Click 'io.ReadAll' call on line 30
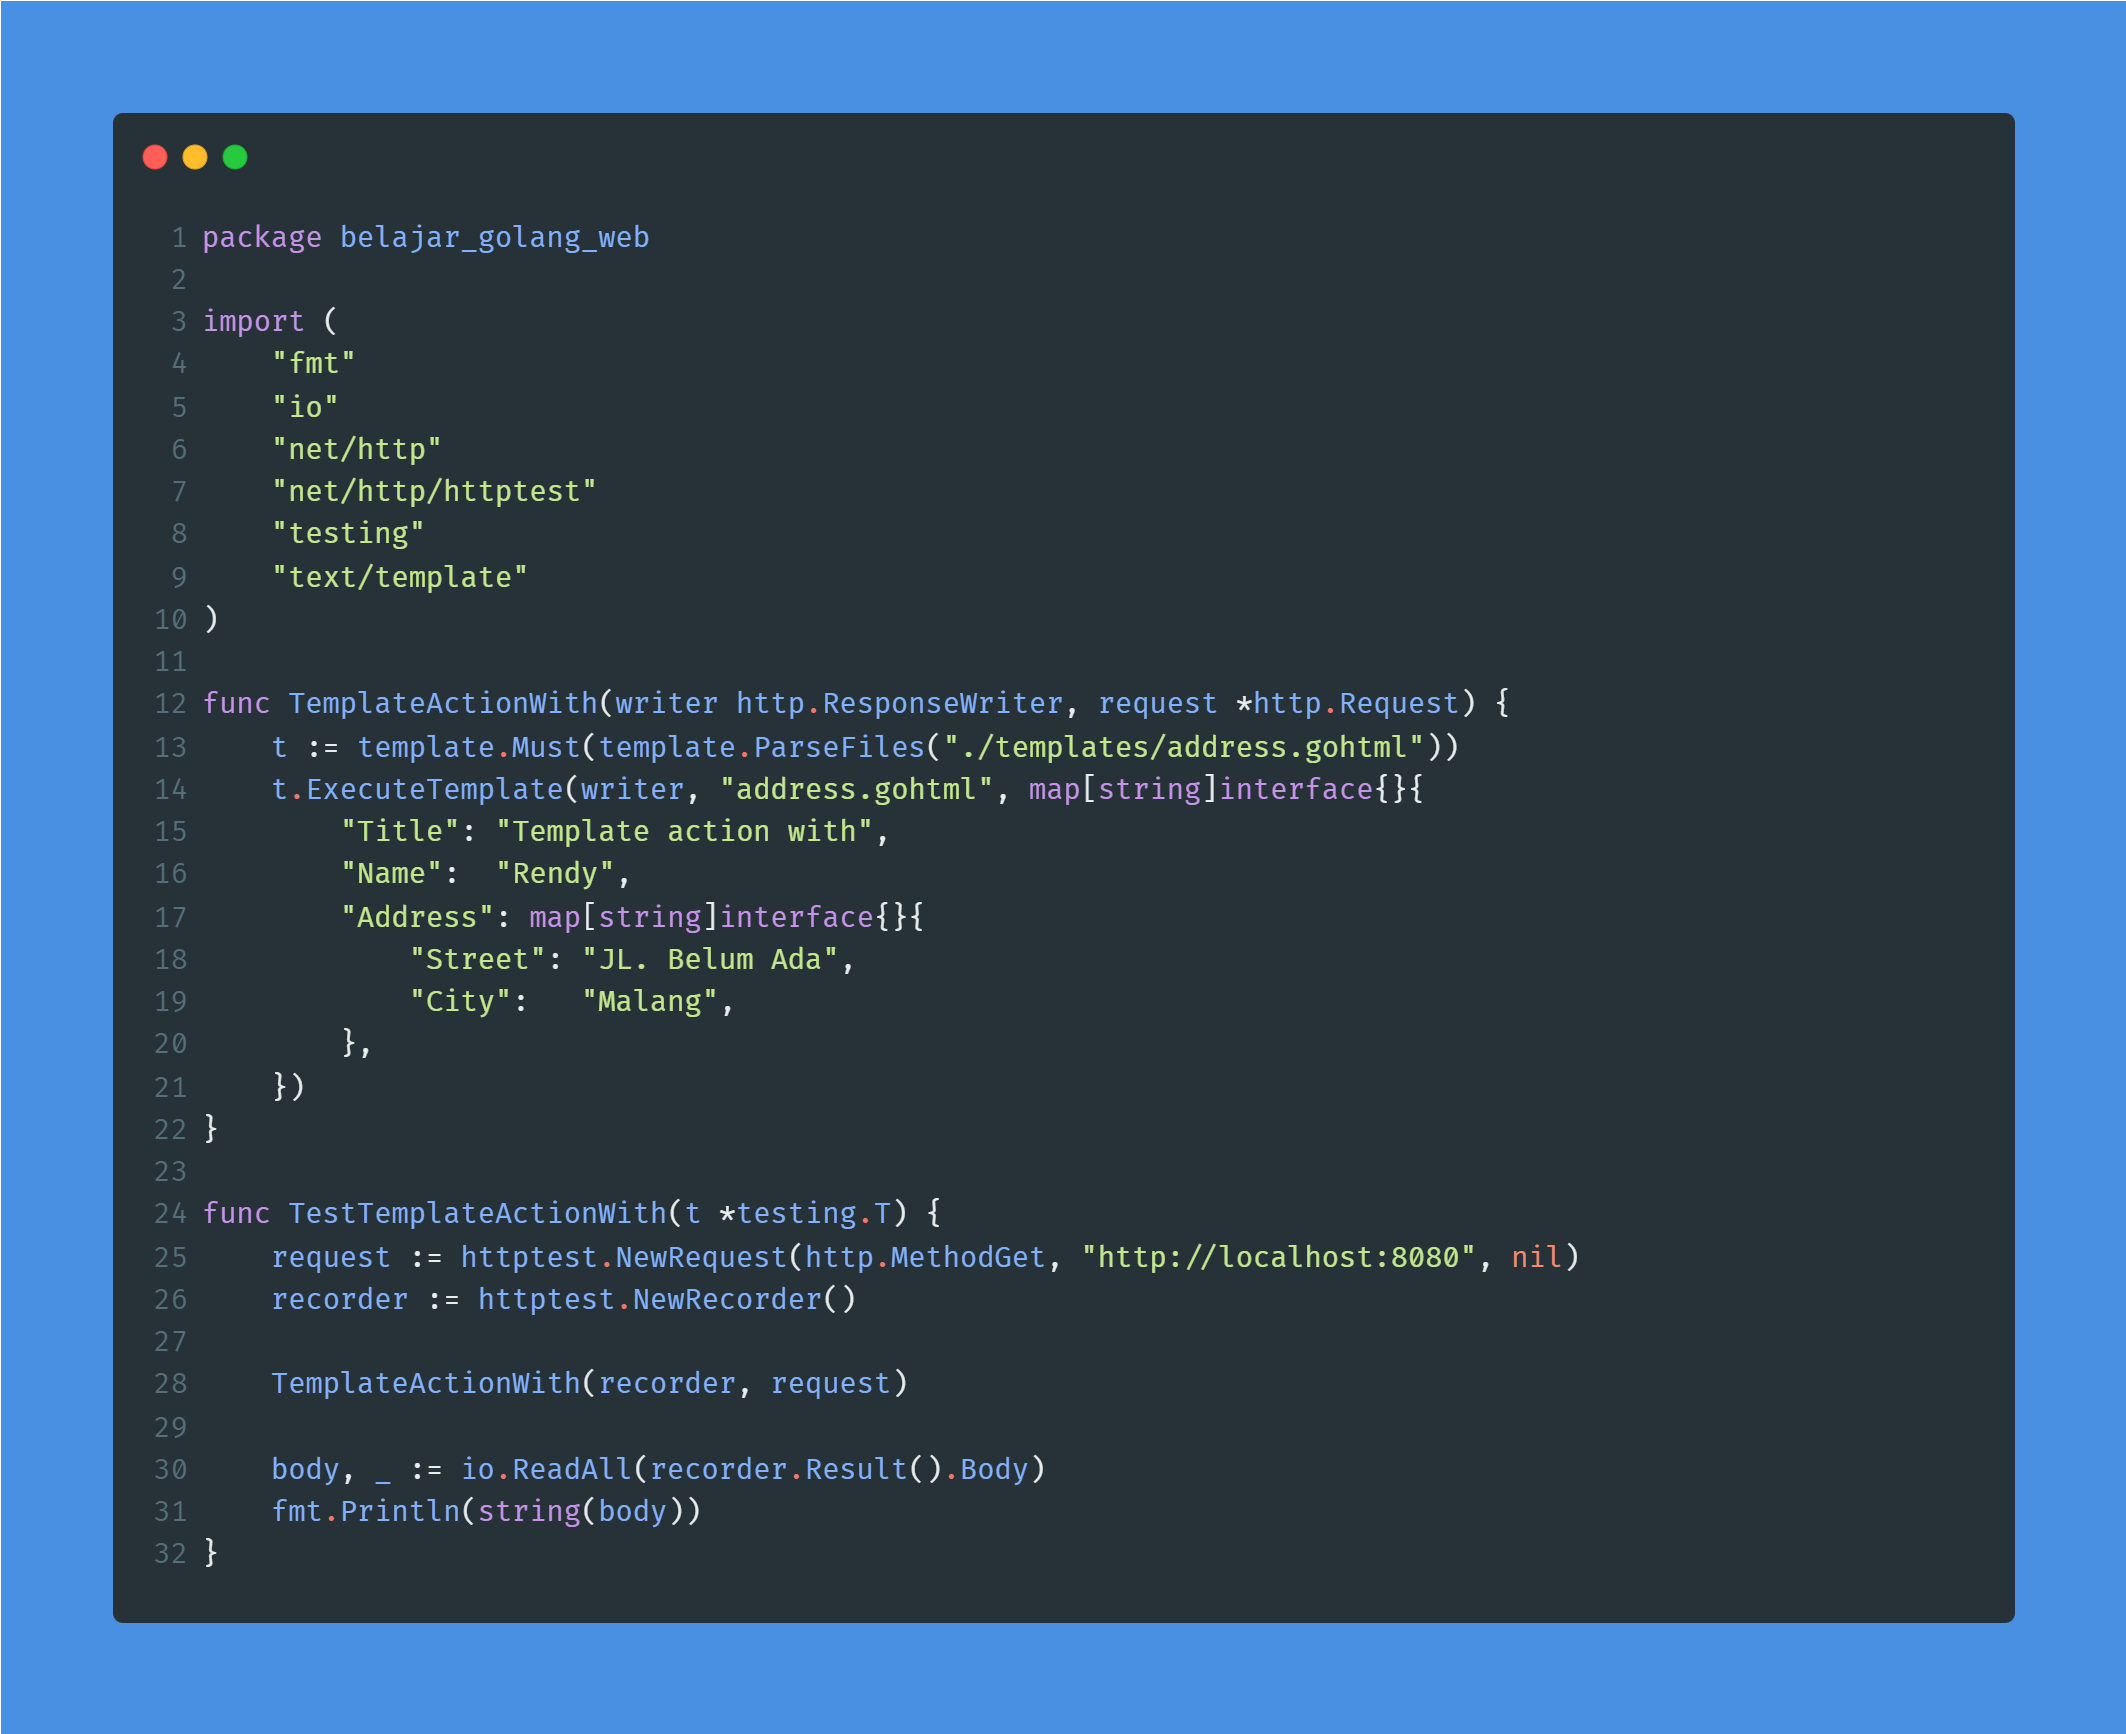2126x1734 pixels. click(546, 1469)
